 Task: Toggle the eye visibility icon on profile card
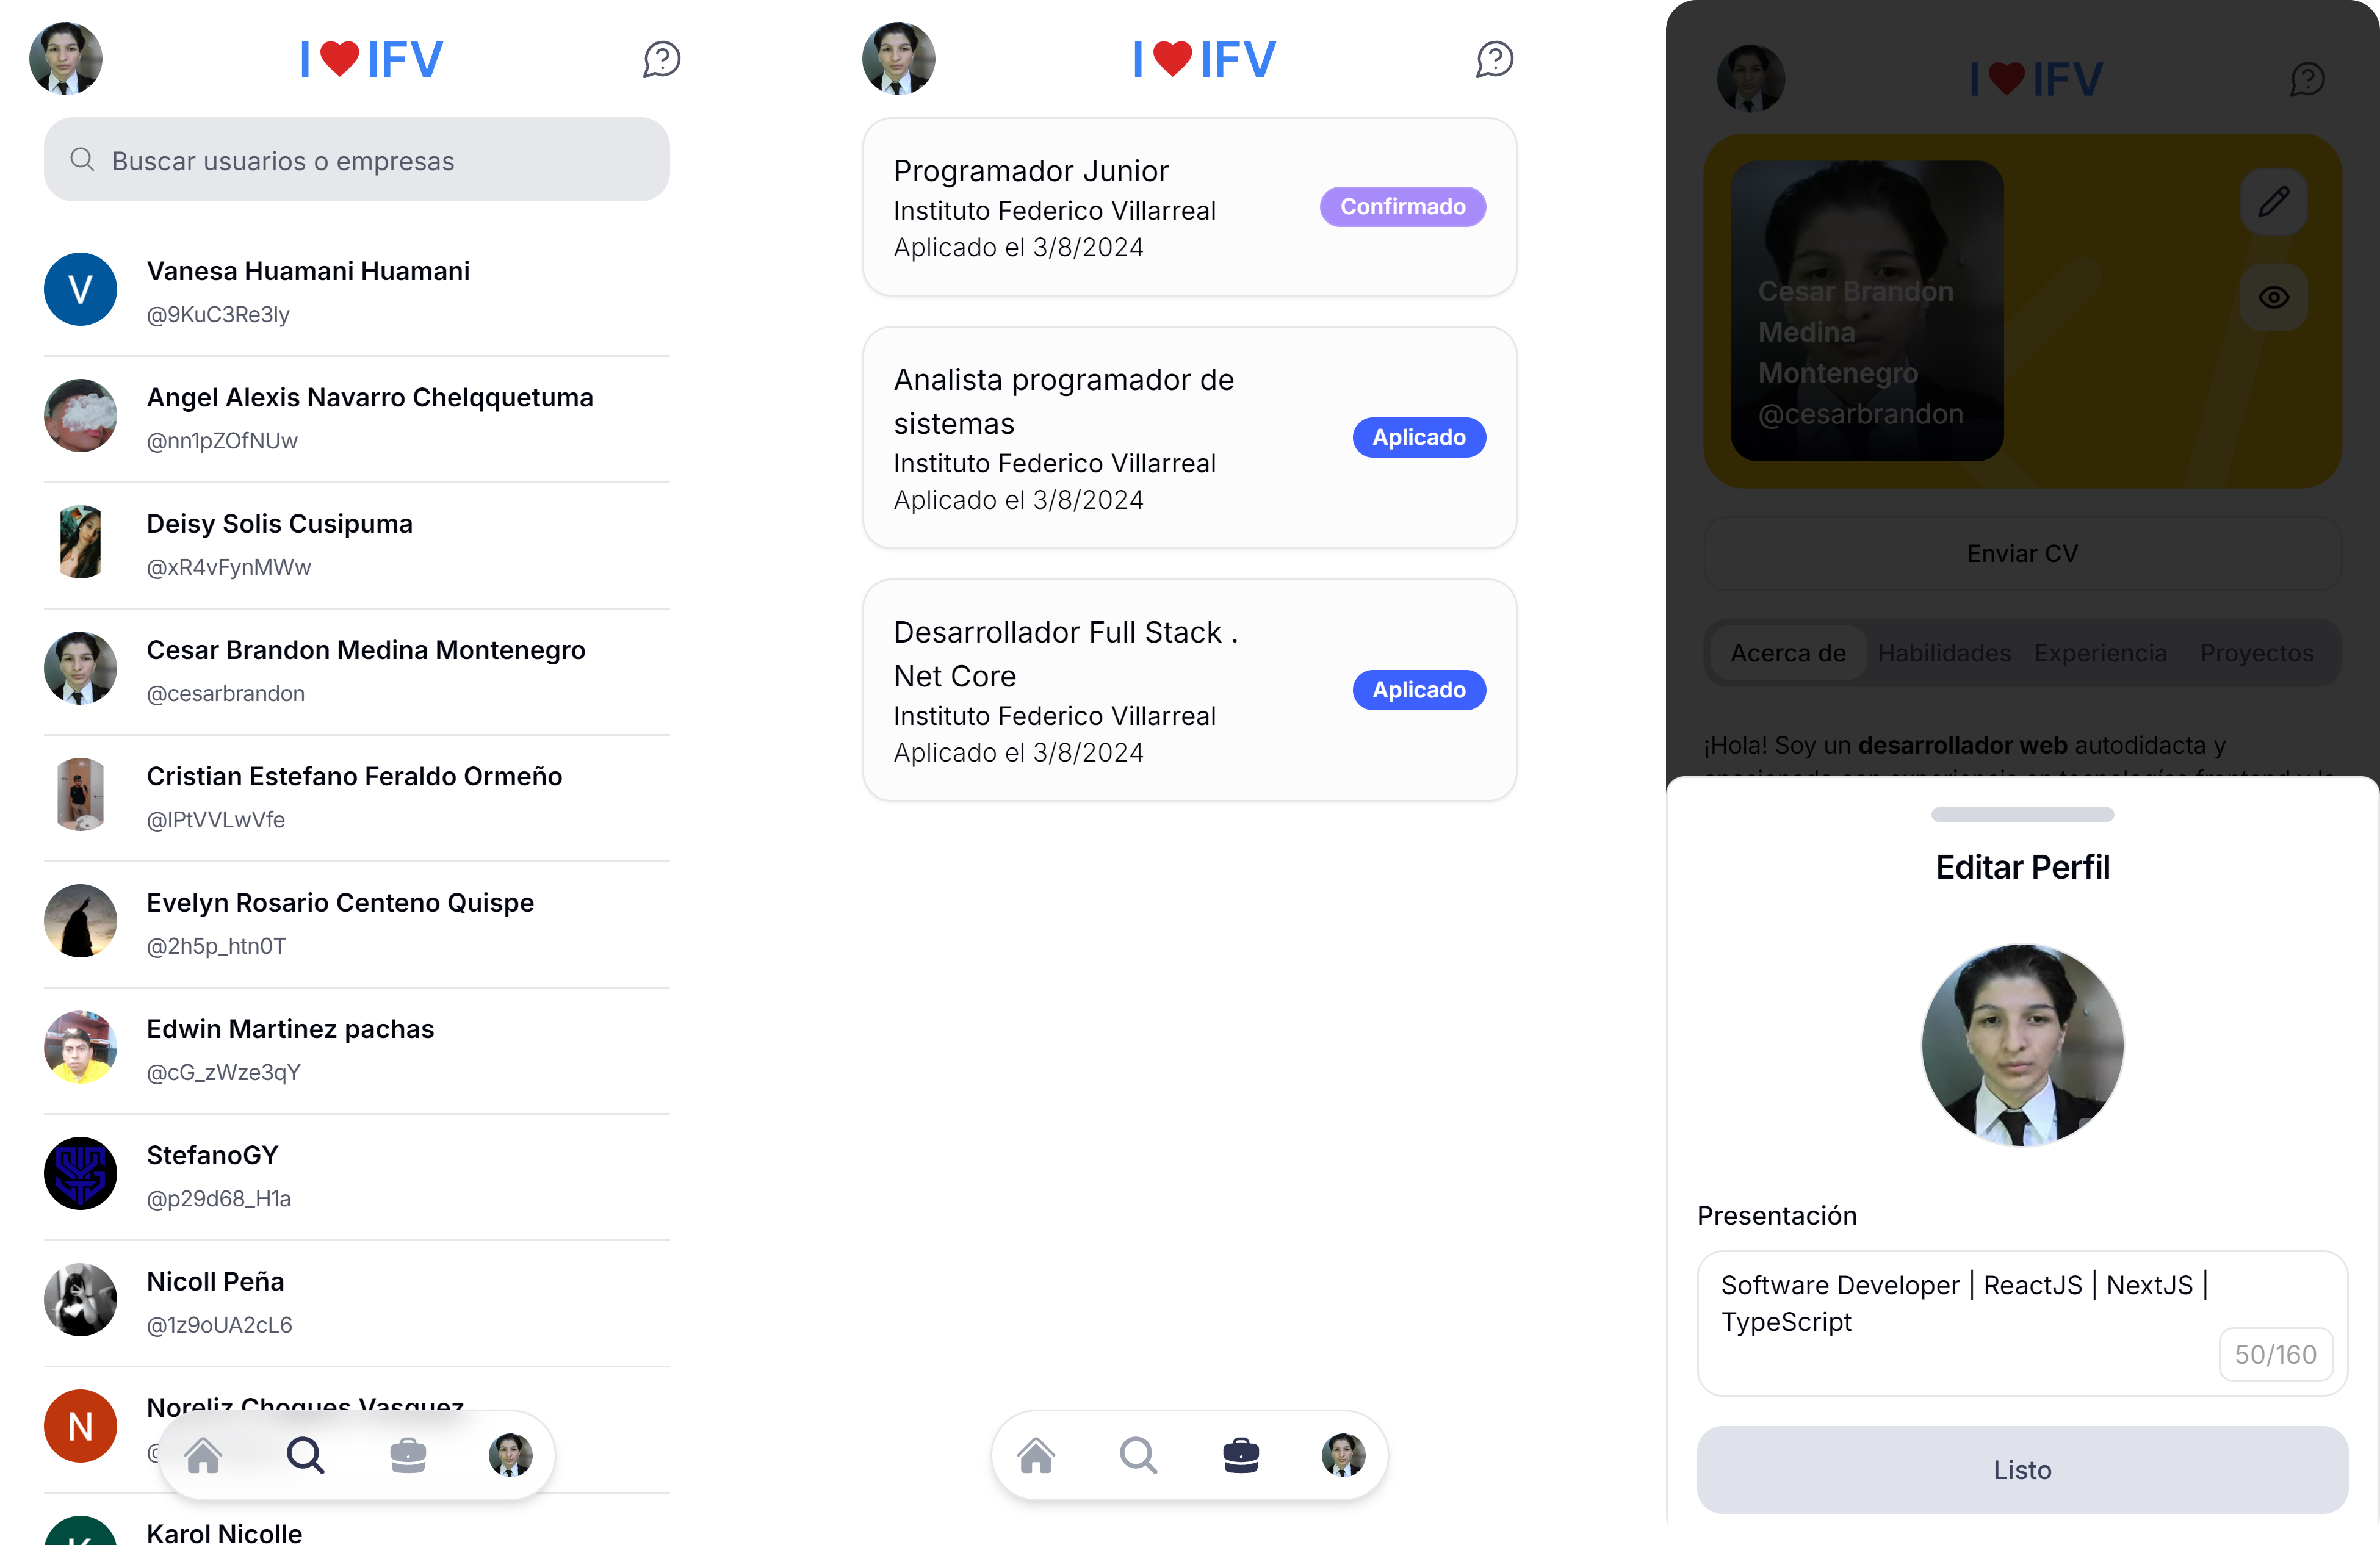pyautogui.click(x=2273, y=297)
